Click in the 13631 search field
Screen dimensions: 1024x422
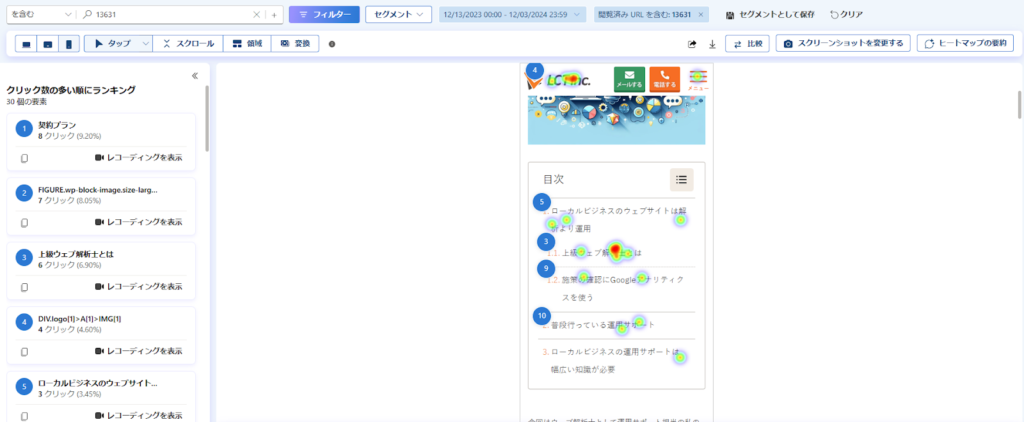tap(172, 14)
